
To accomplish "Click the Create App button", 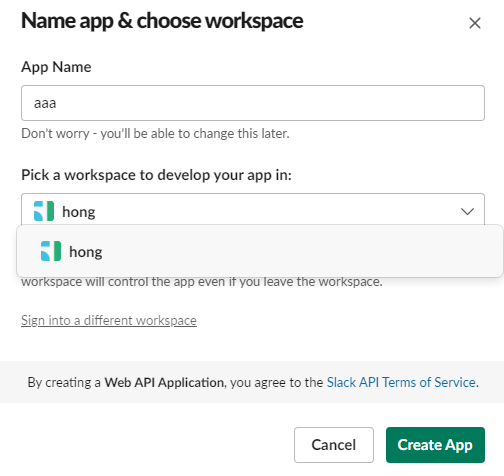I will 435,445.
